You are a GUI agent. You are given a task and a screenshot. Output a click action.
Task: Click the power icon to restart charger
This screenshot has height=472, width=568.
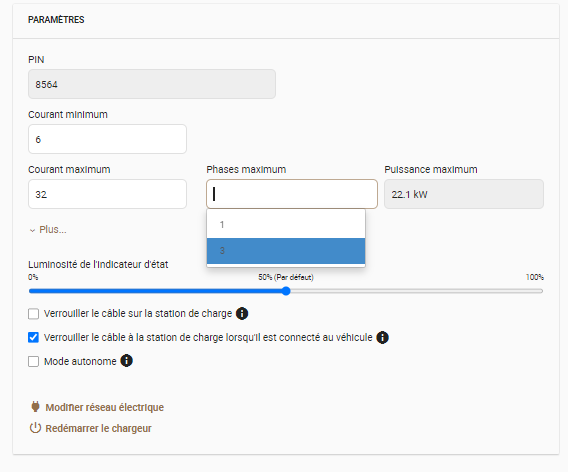(35, 428)
